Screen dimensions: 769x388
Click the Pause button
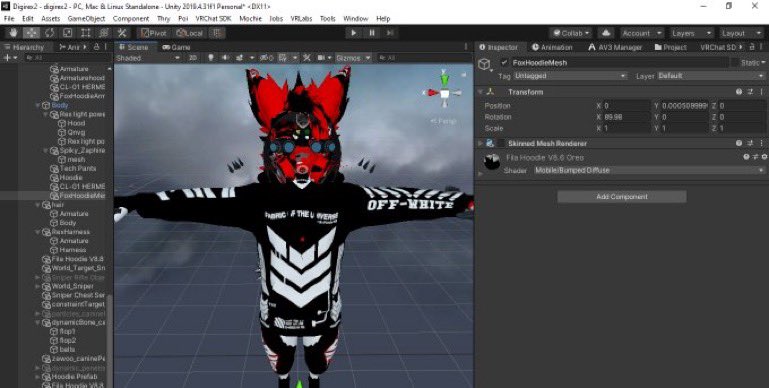(x=372, y=33)
